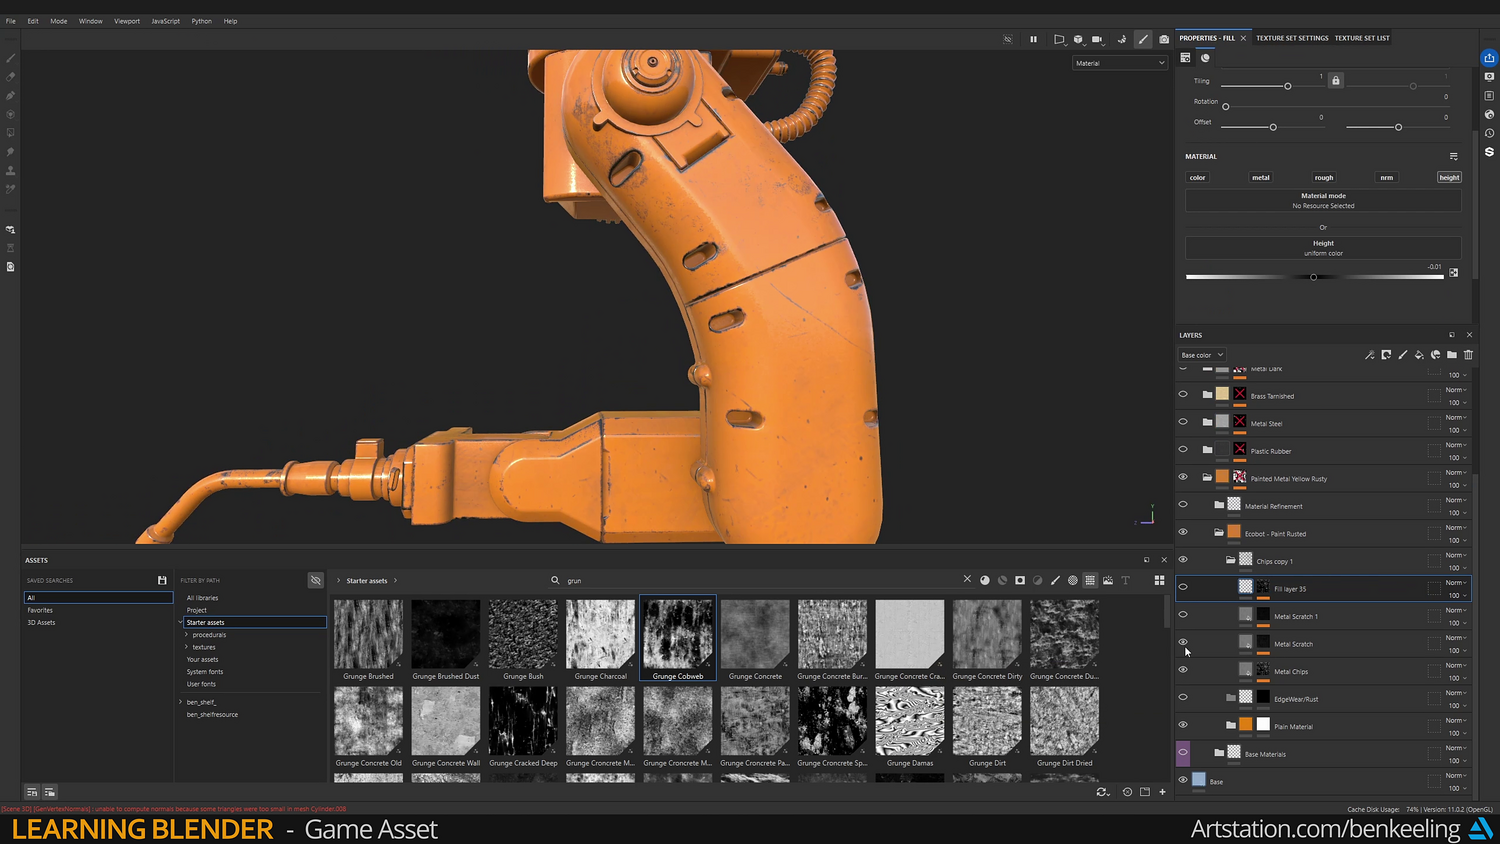
Task: Filter assets by brushes icon
Action: 1055,580
